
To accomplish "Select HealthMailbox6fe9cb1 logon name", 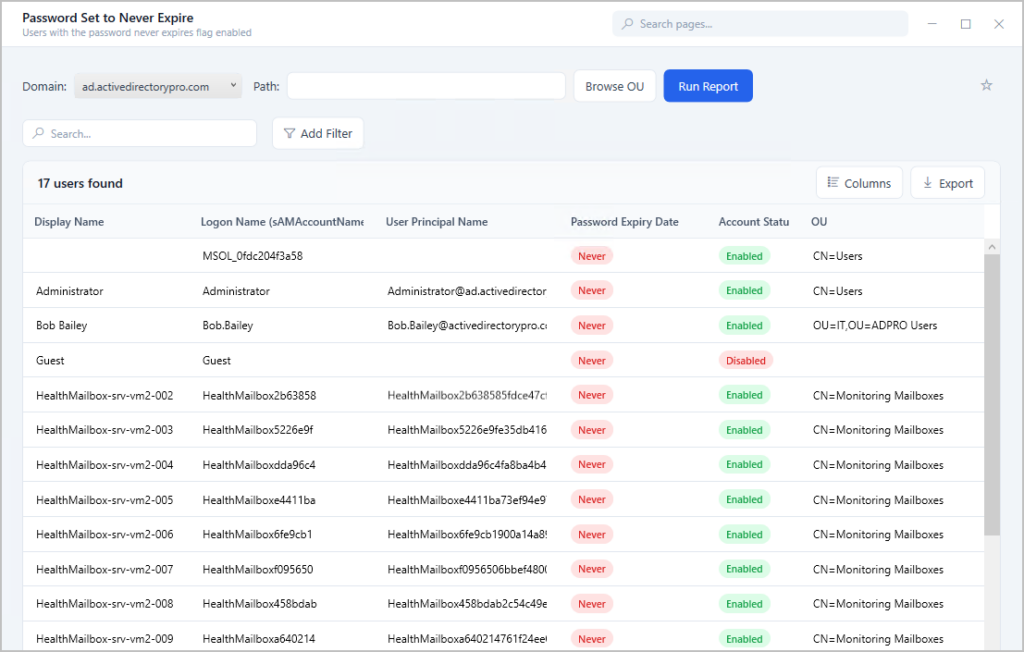I will (257, 534).
